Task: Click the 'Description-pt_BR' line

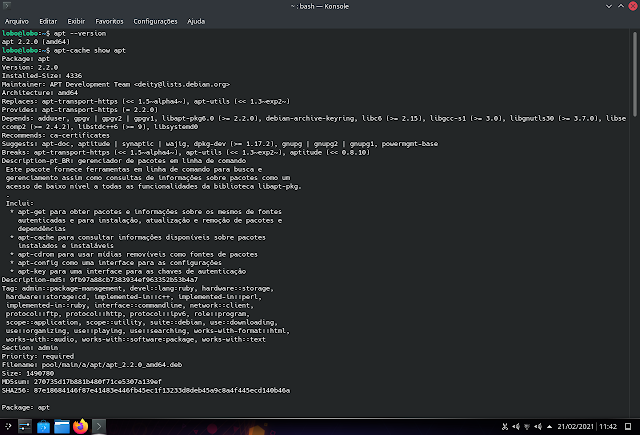Action: [124, 160]
